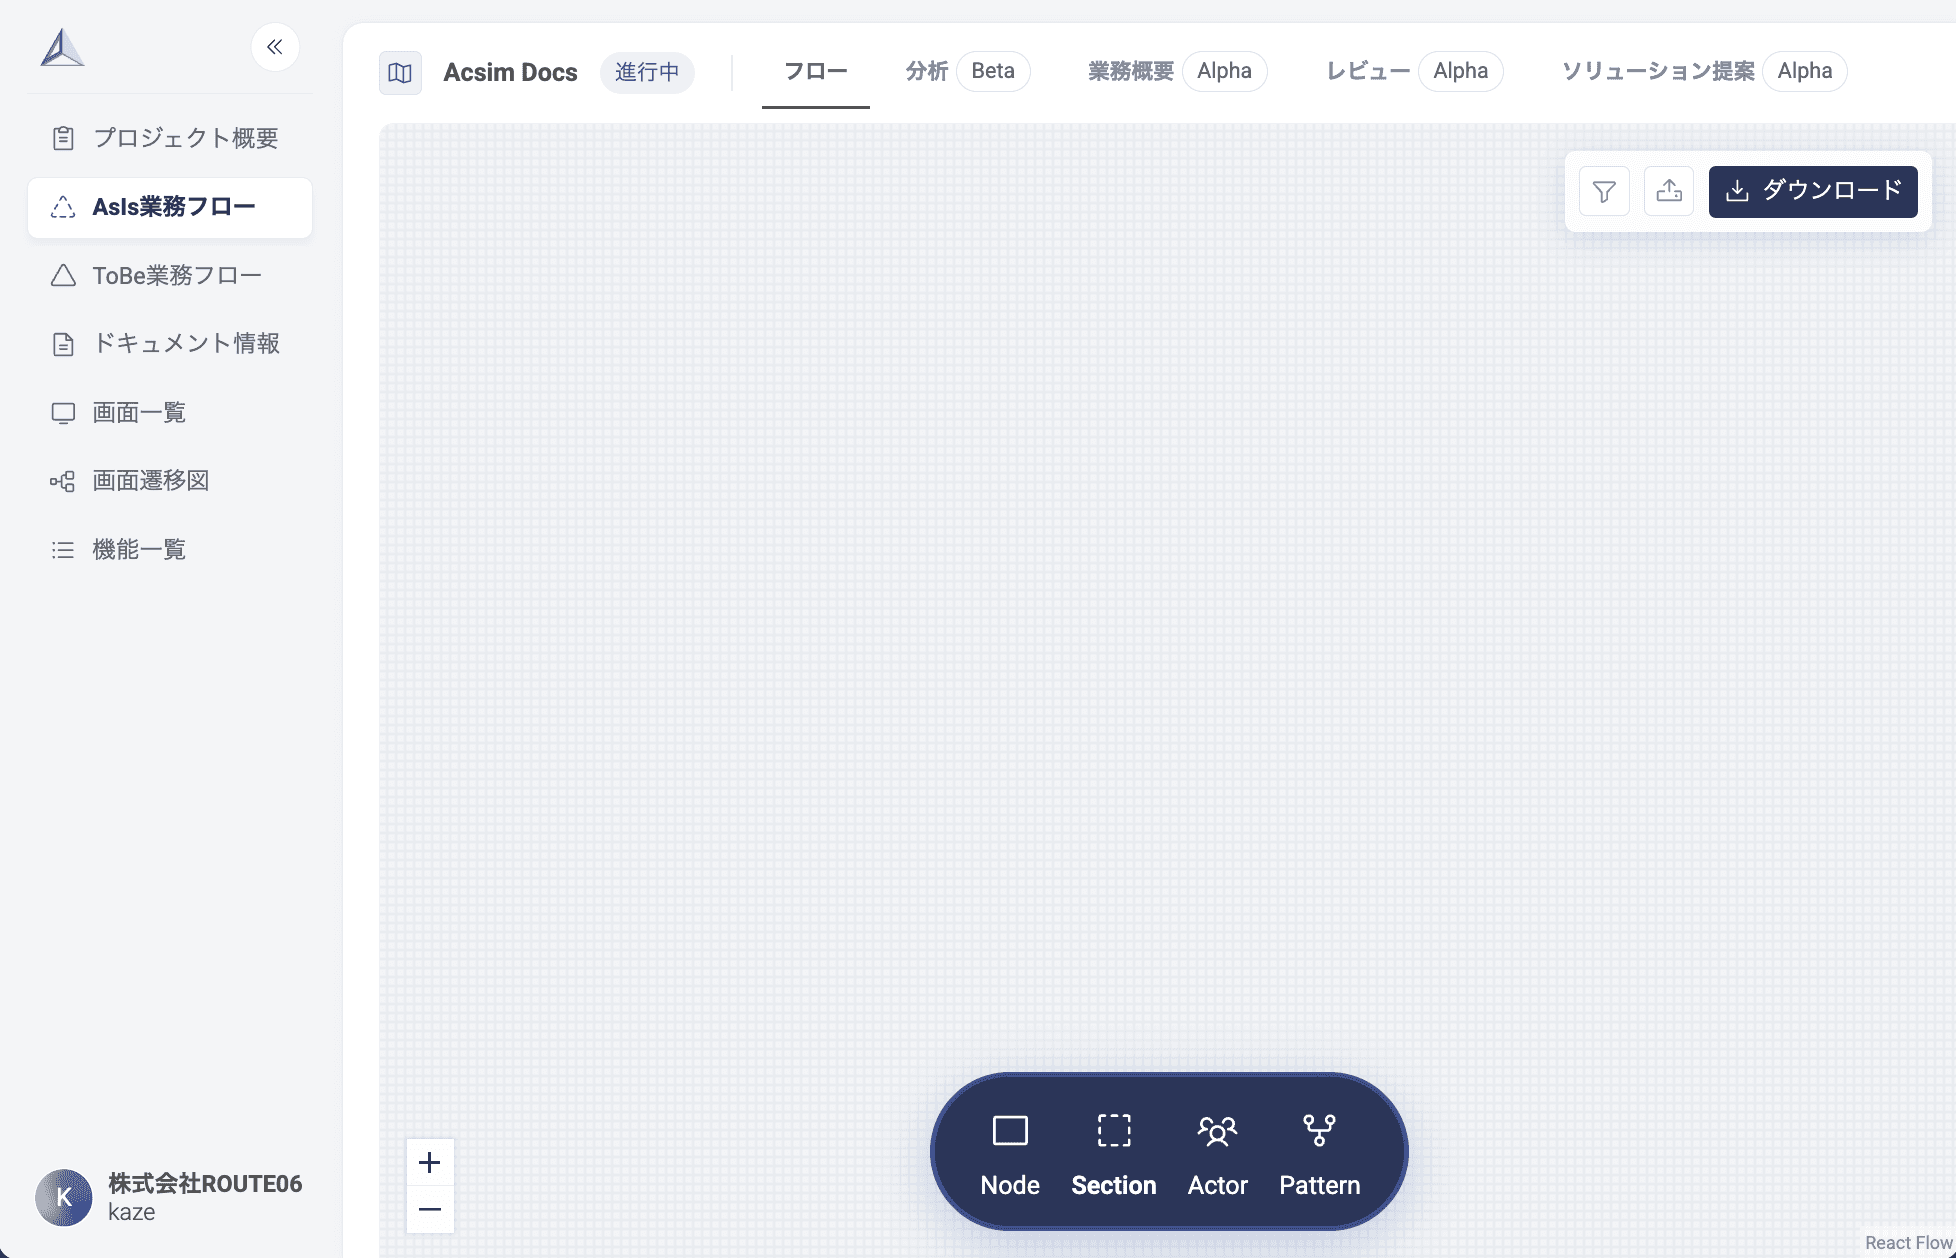Select the Node tool
The width and height of the screenshot is (1956, 1258).
[x=1010, y=1155]
